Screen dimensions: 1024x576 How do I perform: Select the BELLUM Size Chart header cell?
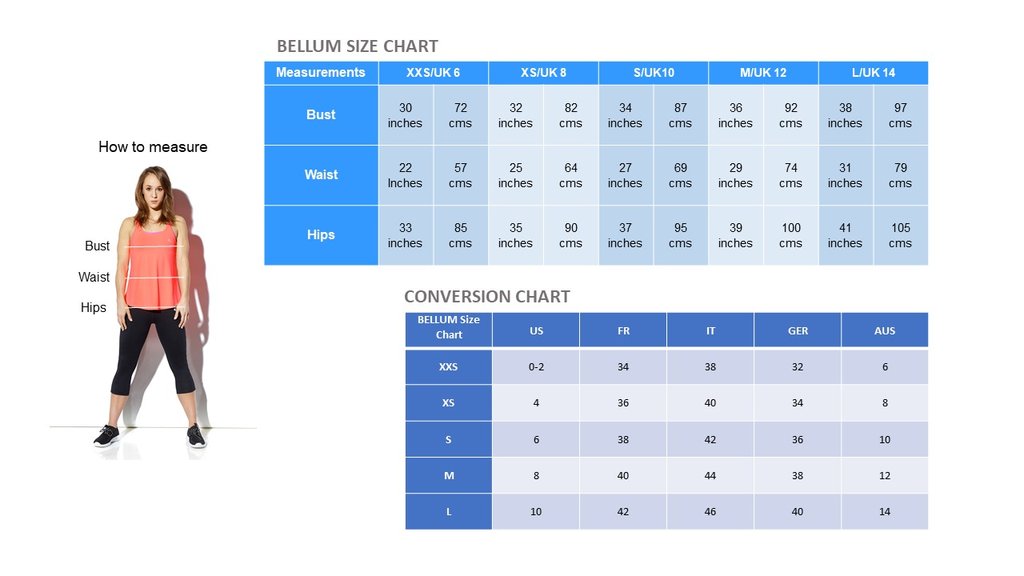tap(448, 328)
